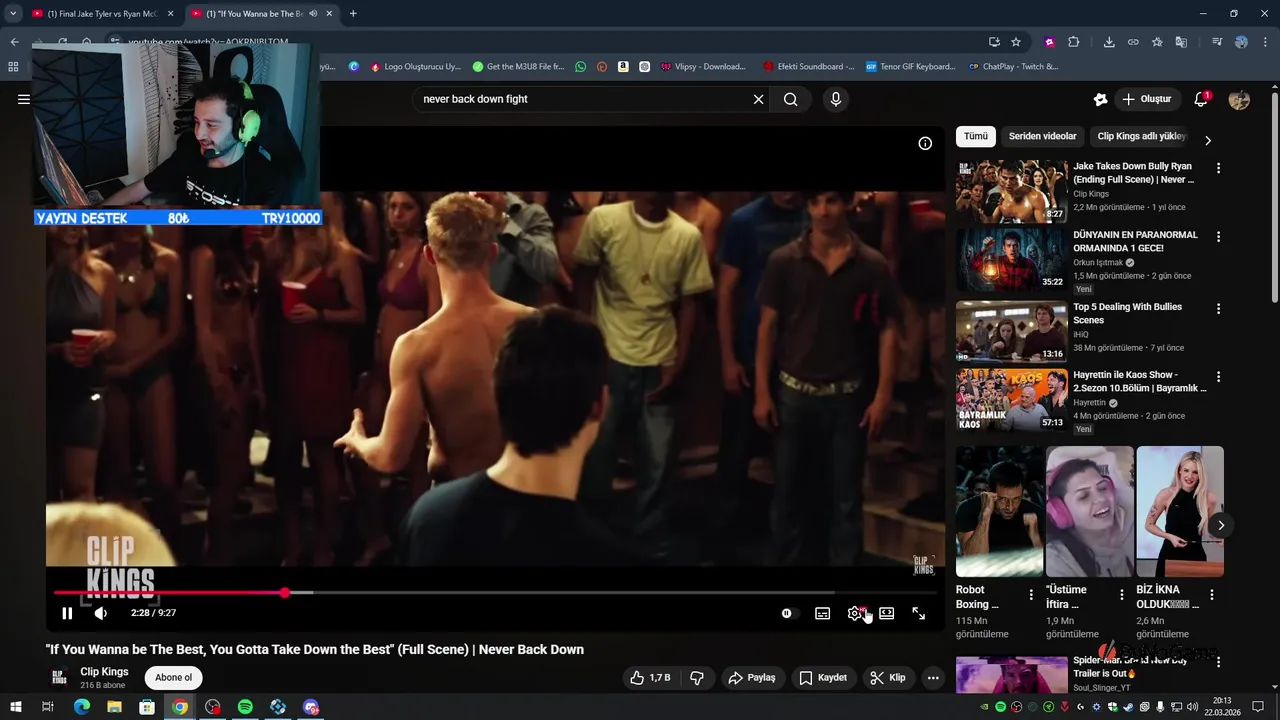
Task: Open Tenor GIF Keyboard bookmark
Action: pyautogui.click(x=911, y=67)
